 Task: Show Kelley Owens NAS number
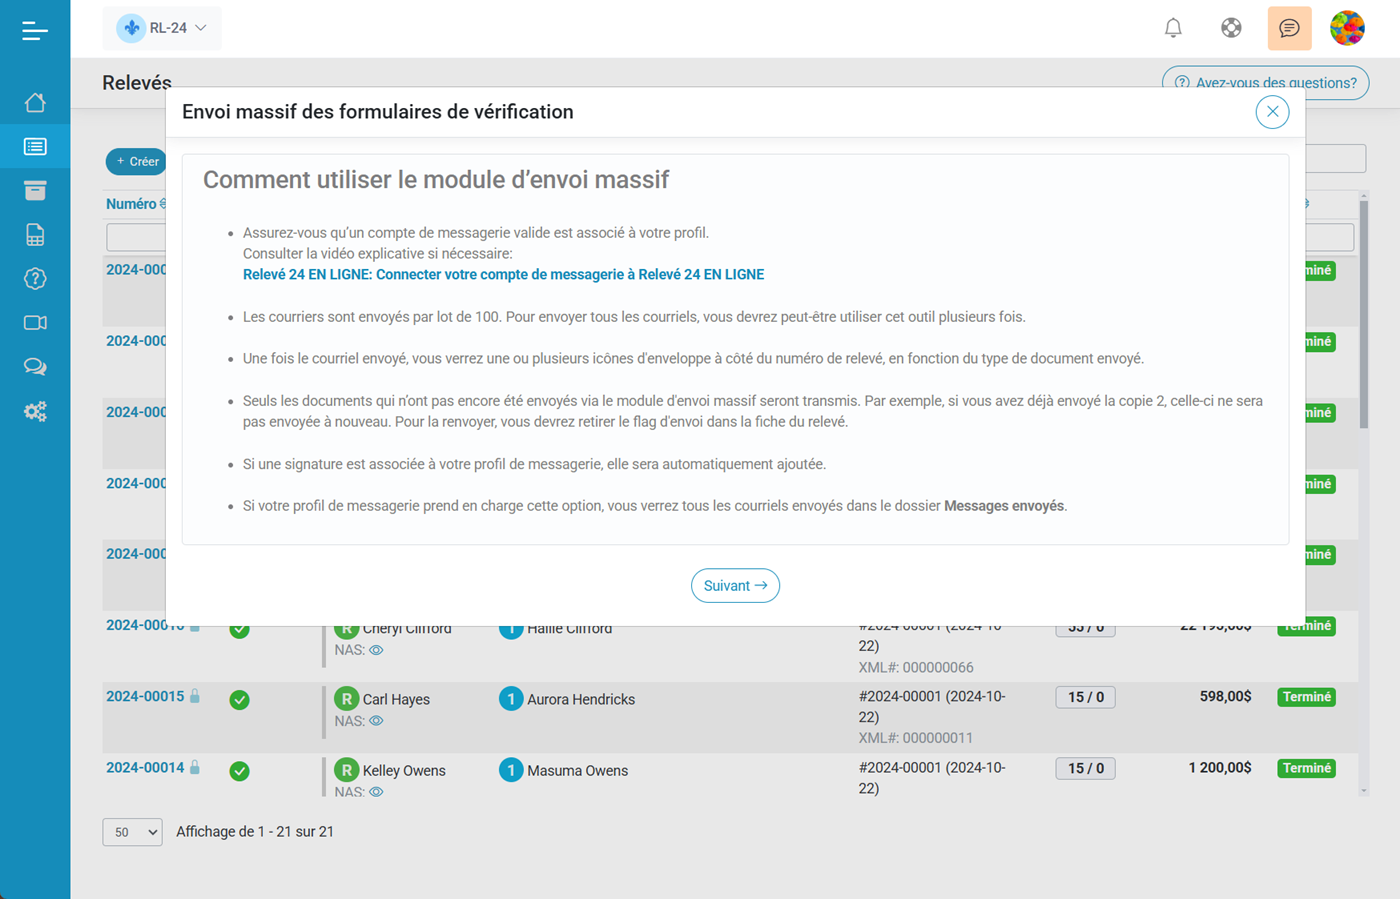(x=376, y=791)
